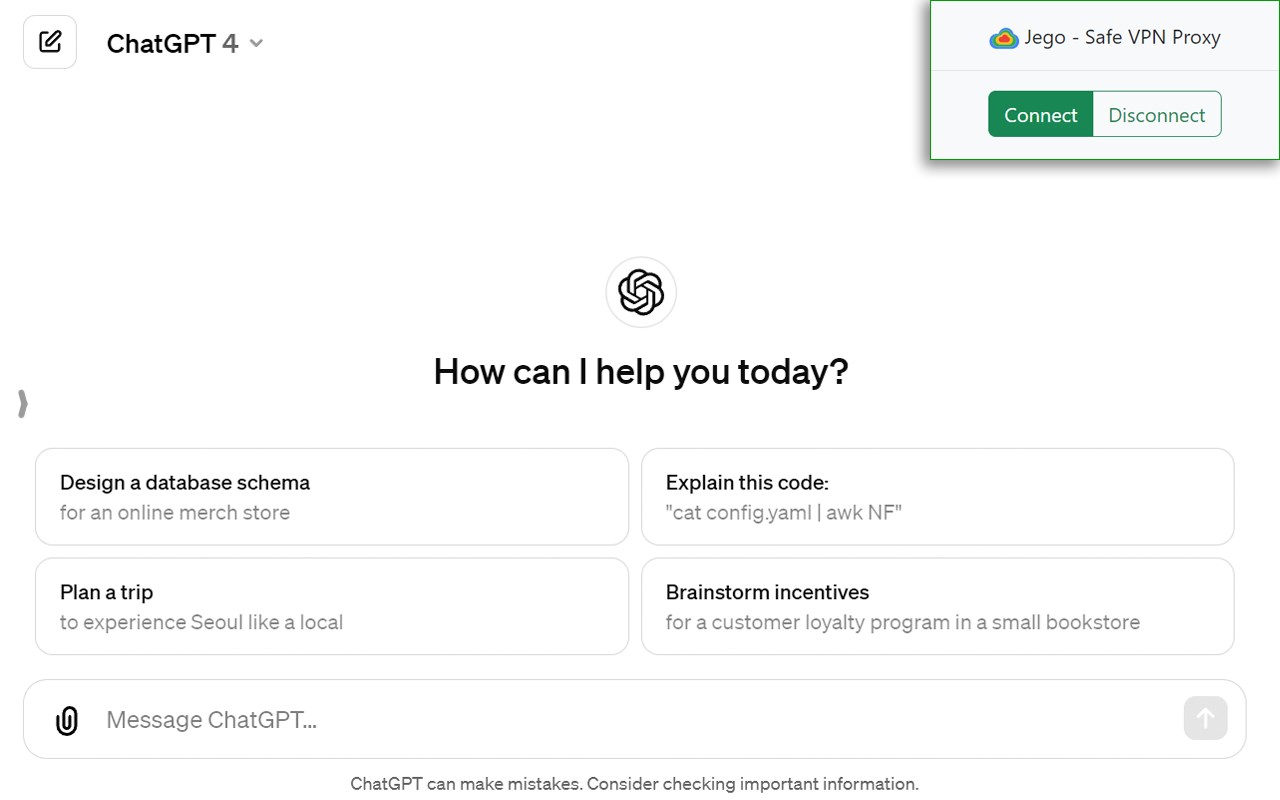Click the 'Jego - Safe VPN Proxy' title
Image resolution: width=1280 pixels, height=800 pixels.
pos(1122,37)
